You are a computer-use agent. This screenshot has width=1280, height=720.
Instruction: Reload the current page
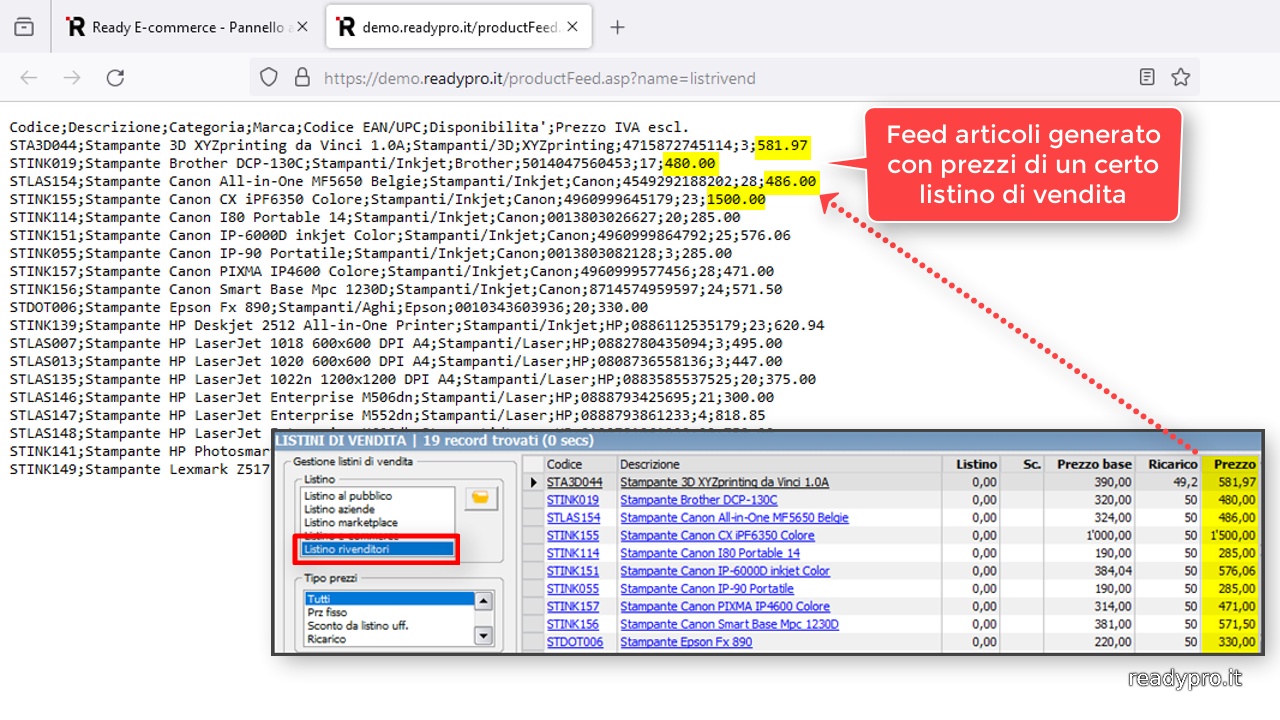(116, 77)
